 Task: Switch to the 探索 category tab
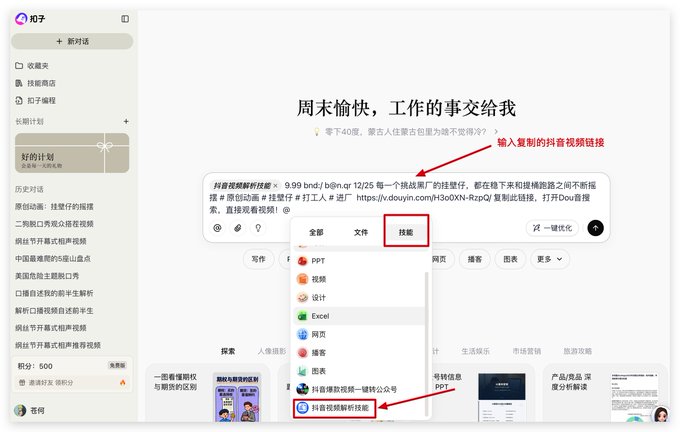point(228,351)
